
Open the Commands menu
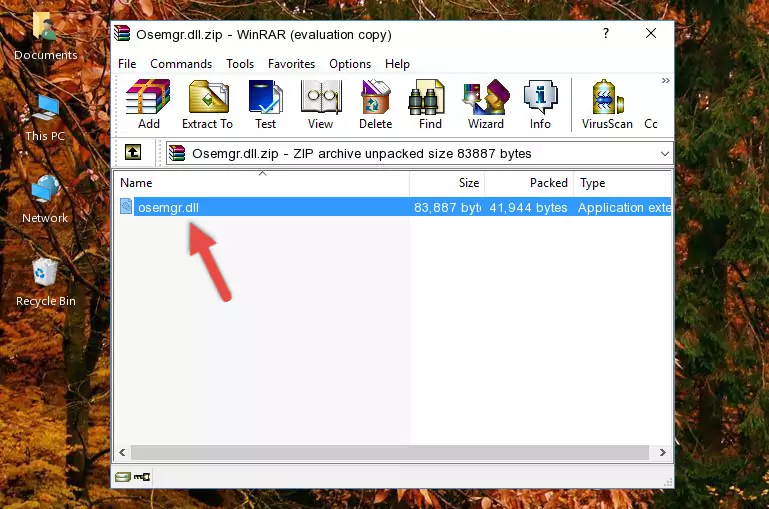[x=181, y=64]
